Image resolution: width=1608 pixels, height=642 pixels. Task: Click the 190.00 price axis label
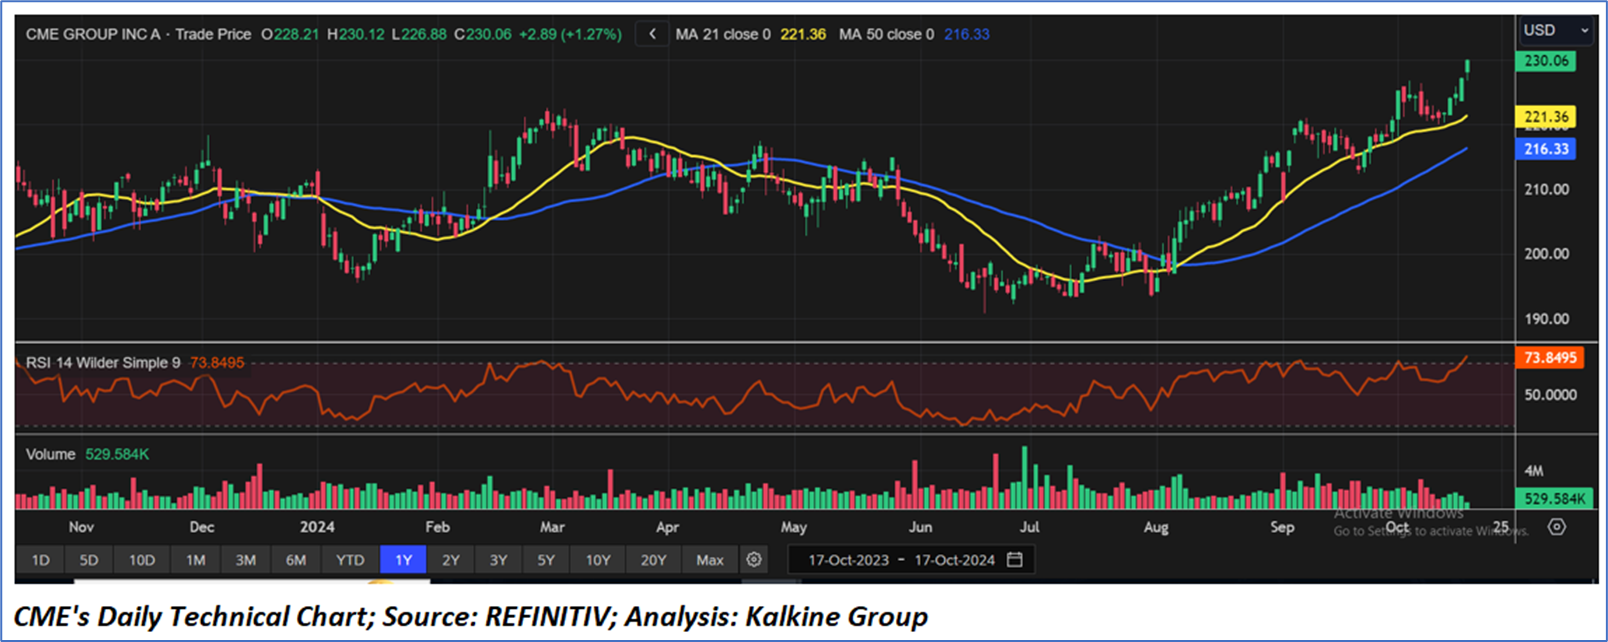click(1546, 319)
